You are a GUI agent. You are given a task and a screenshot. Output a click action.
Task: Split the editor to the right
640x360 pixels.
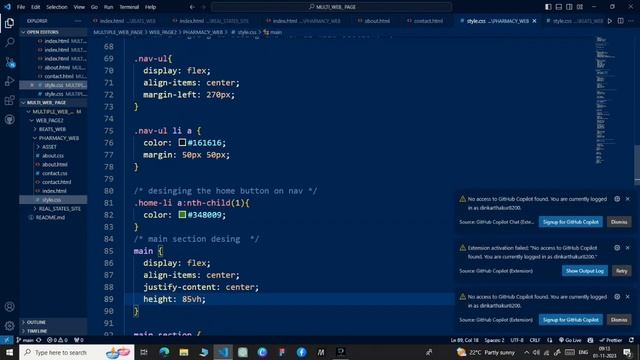(x=620, y=21)
